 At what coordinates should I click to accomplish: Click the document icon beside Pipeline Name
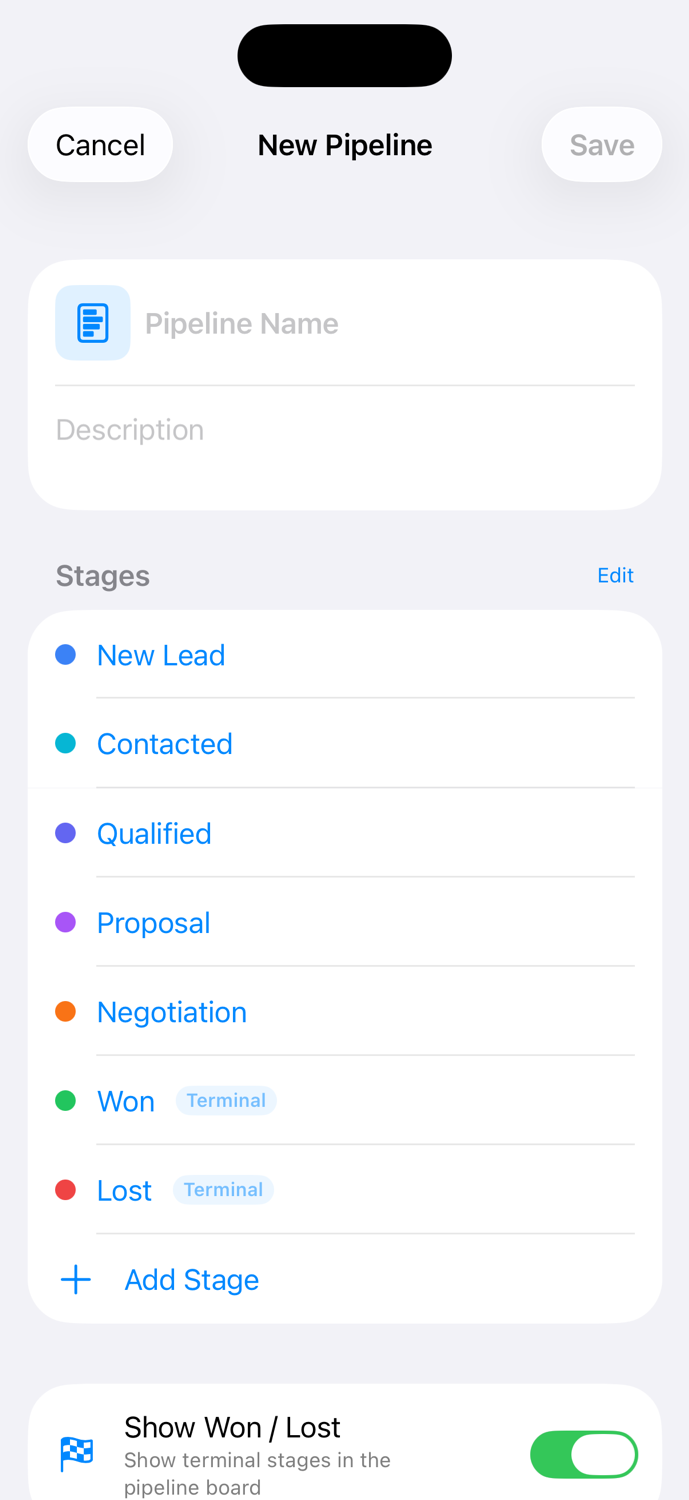[93, 322]
